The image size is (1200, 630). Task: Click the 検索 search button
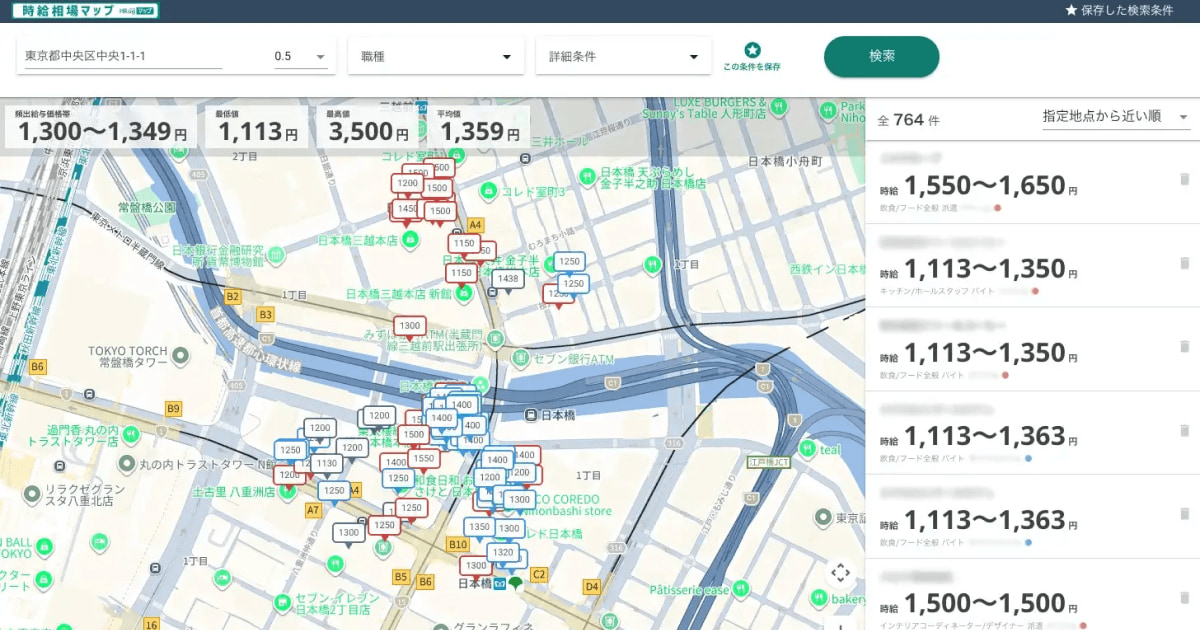coord(882,56)
